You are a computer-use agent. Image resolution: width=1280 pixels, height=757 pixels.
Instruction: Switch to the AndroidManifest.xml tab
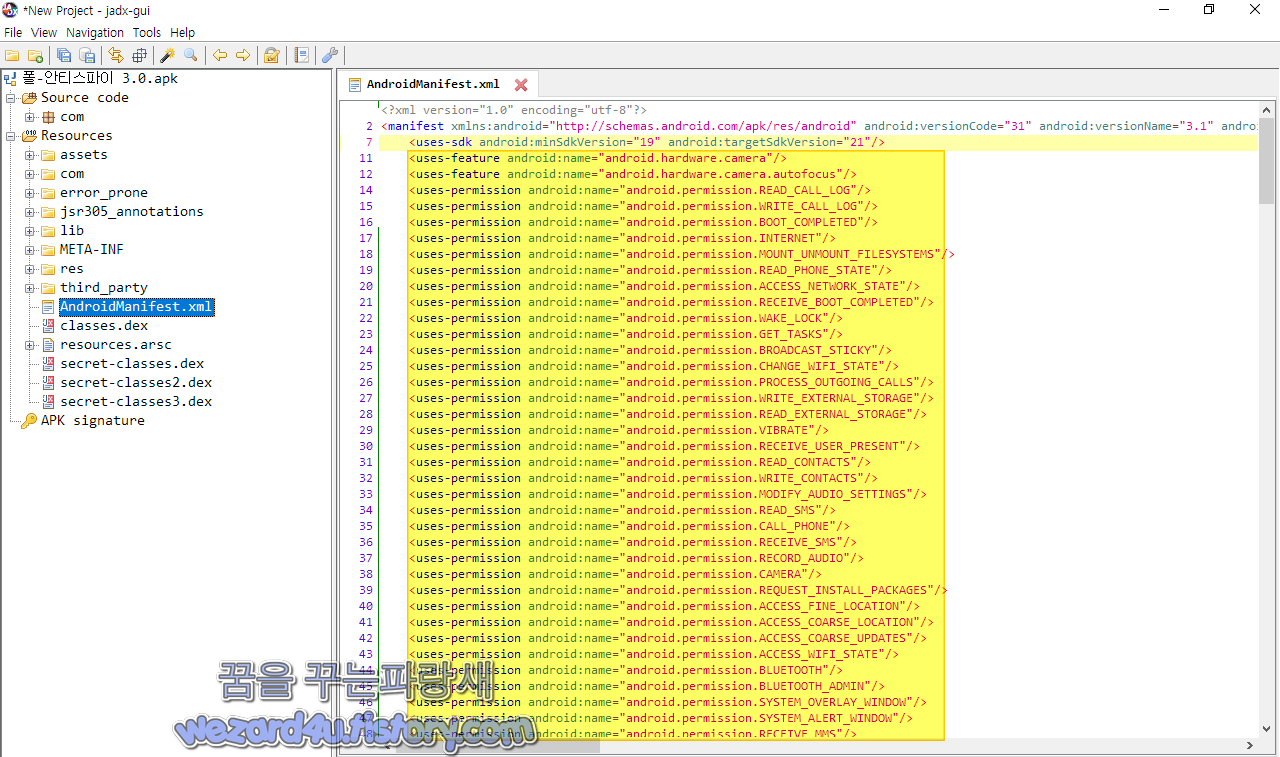point(433,84)
